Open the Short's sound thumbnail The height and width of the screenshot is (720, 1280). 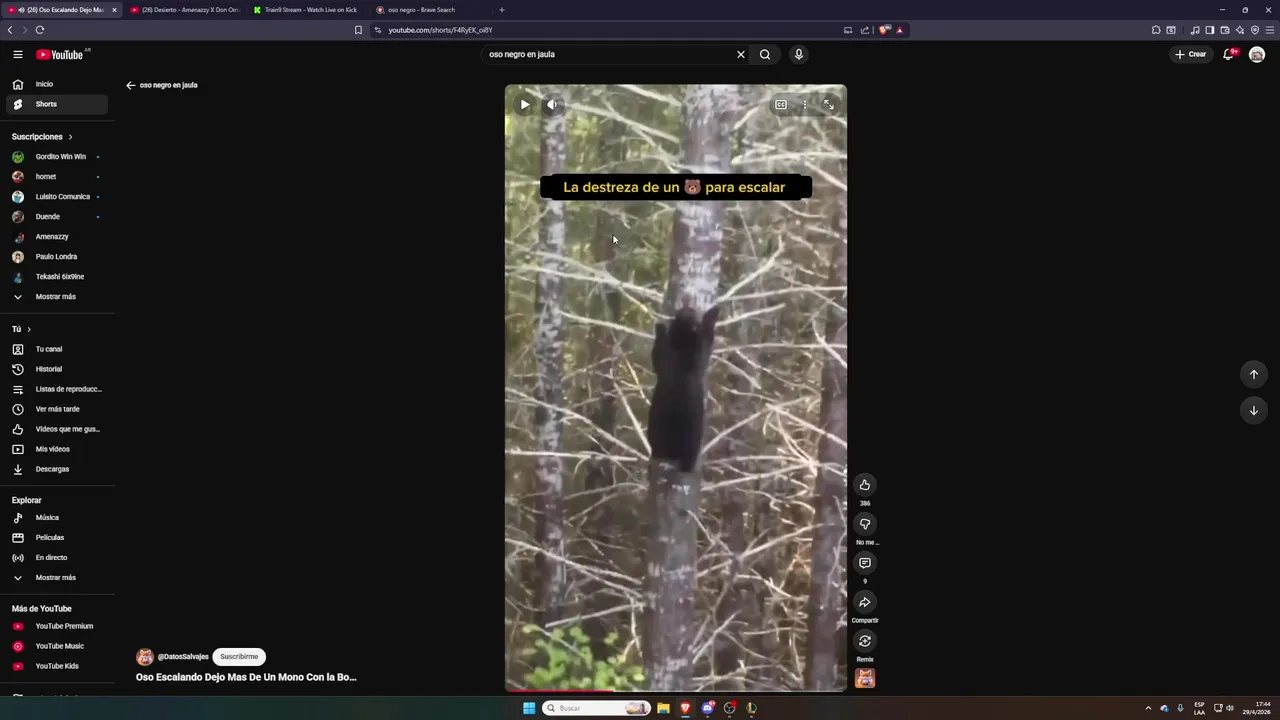point(865,678)
